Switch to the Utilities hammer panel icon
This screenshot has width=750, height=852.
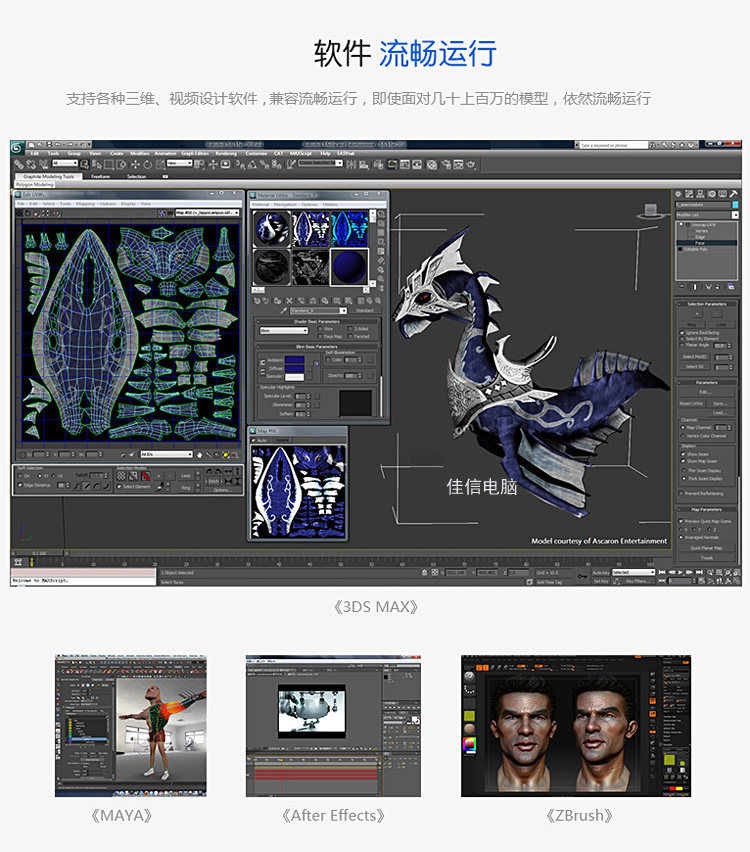point(733,194)
